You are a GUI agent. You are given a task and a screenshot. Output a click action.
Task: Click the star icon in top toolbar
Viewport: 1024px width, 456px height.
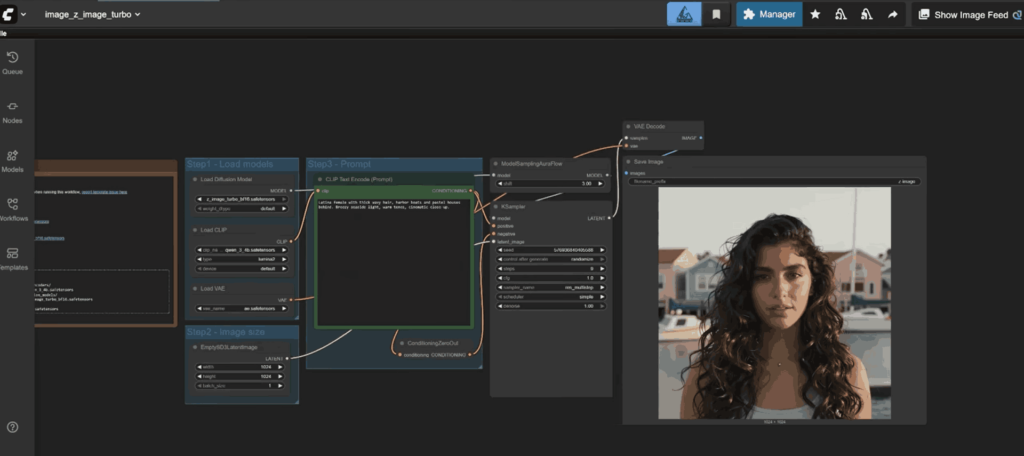pos(815,14)
